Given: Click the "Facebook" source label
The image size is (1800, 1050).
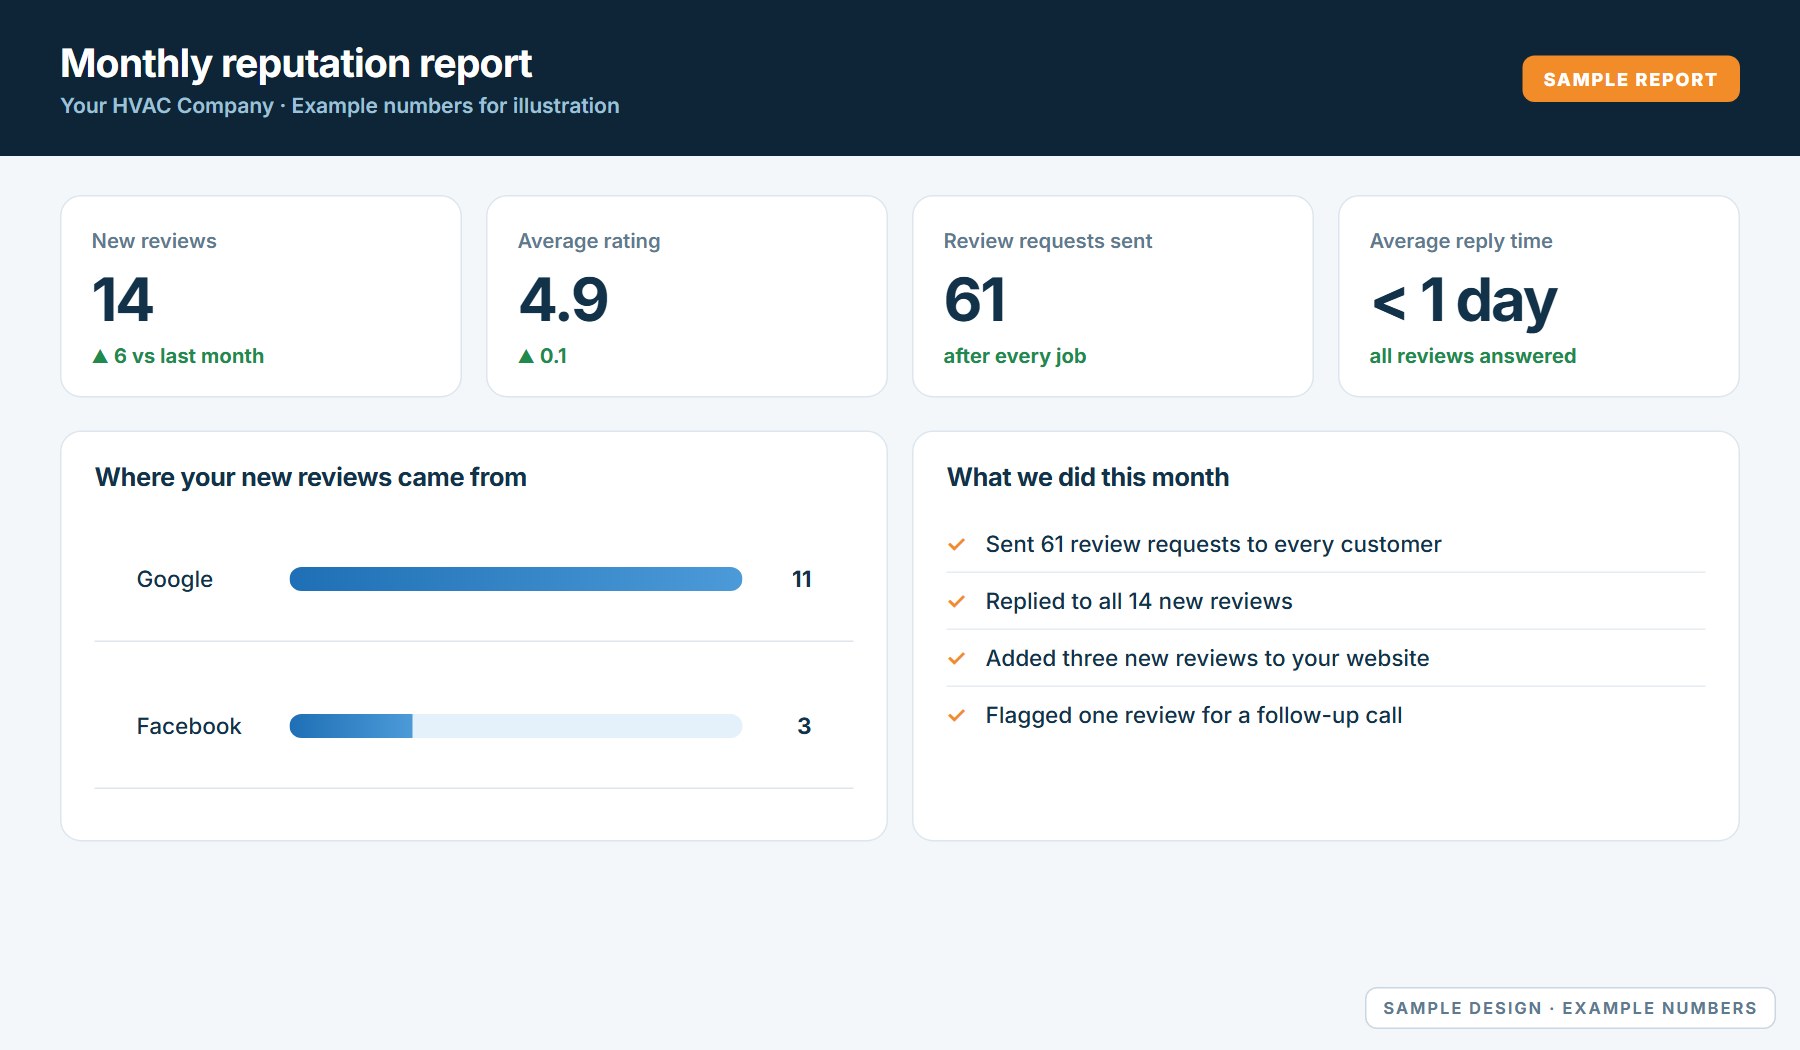Looking at the screenshot, I should (189, 726).
